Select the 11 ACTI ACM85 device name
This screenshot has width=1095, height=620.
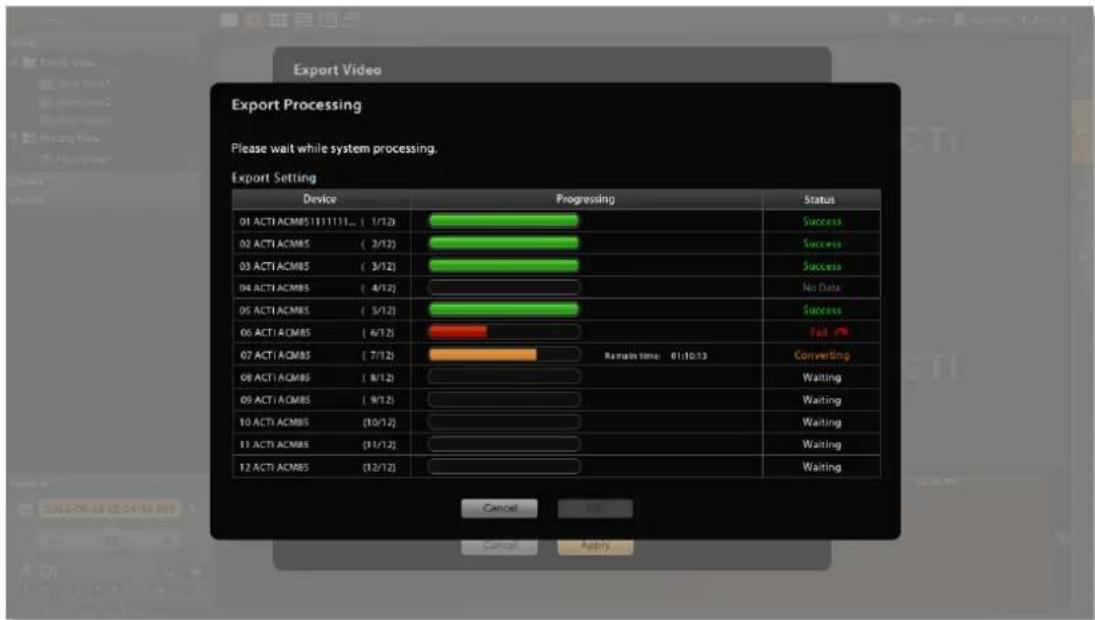point(274,444)
